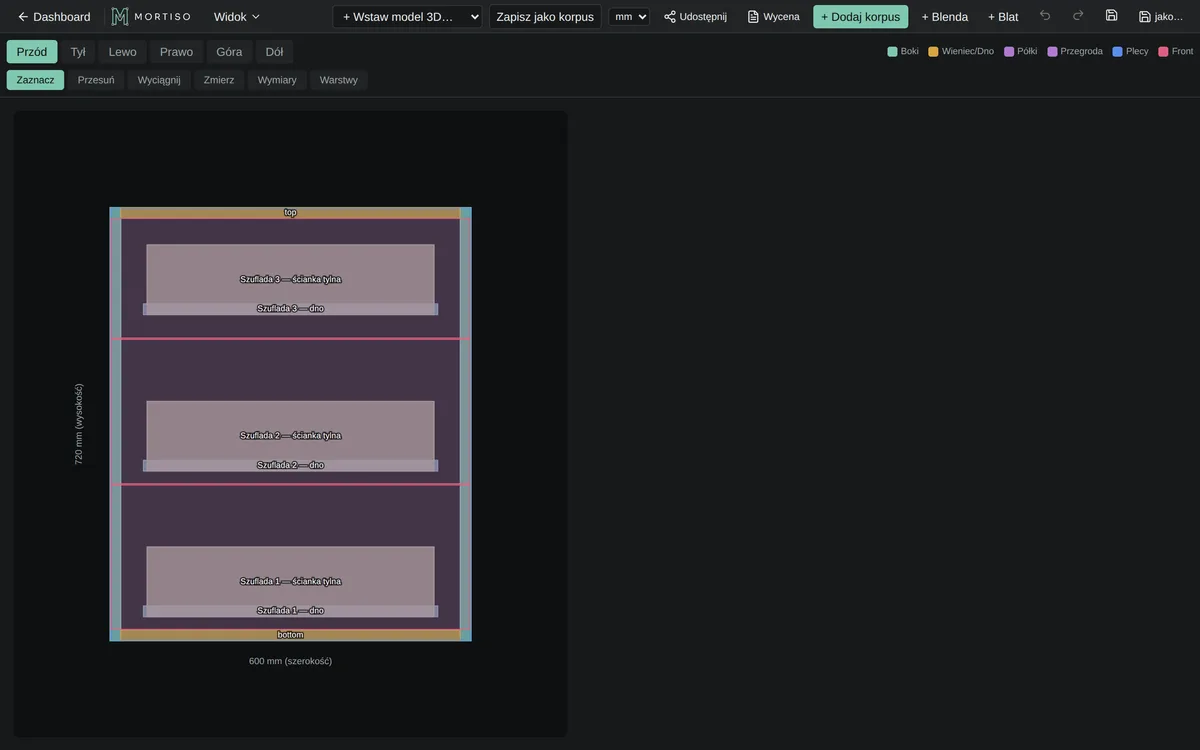The height and width of the screenshot is (750, 1200).
Task: Select Szuflada 2 ścianka tylna panel
Action: click(290, 430)
